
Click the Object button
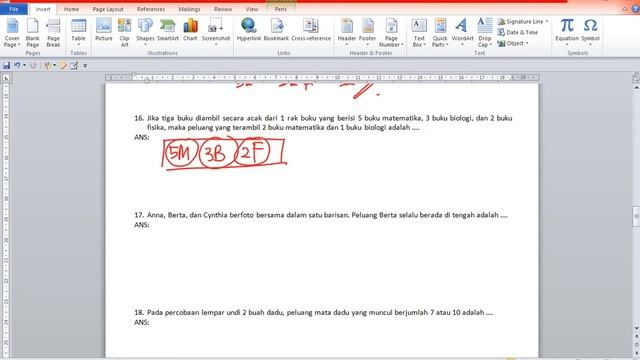point(511,43)
